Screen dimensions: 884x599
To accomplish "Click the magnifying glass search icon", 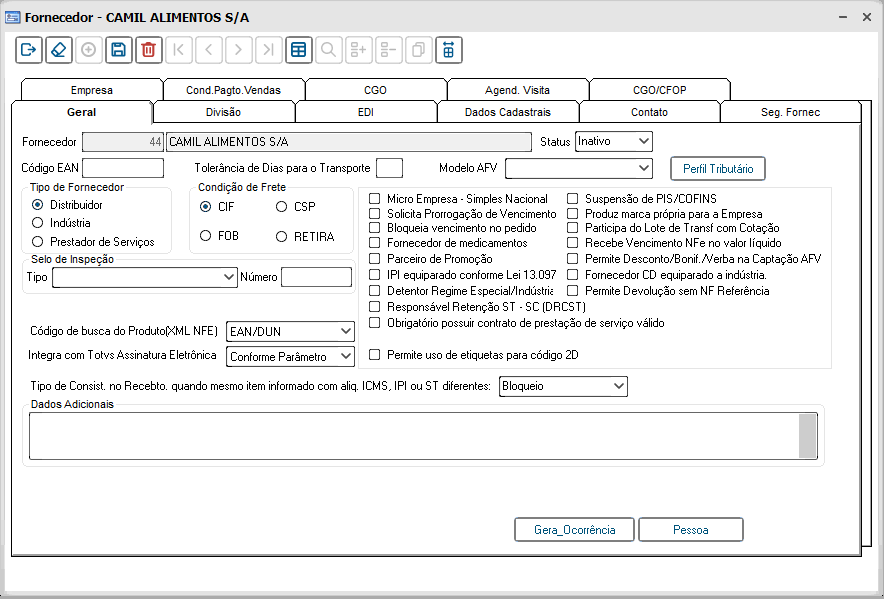I will [328, 50].
